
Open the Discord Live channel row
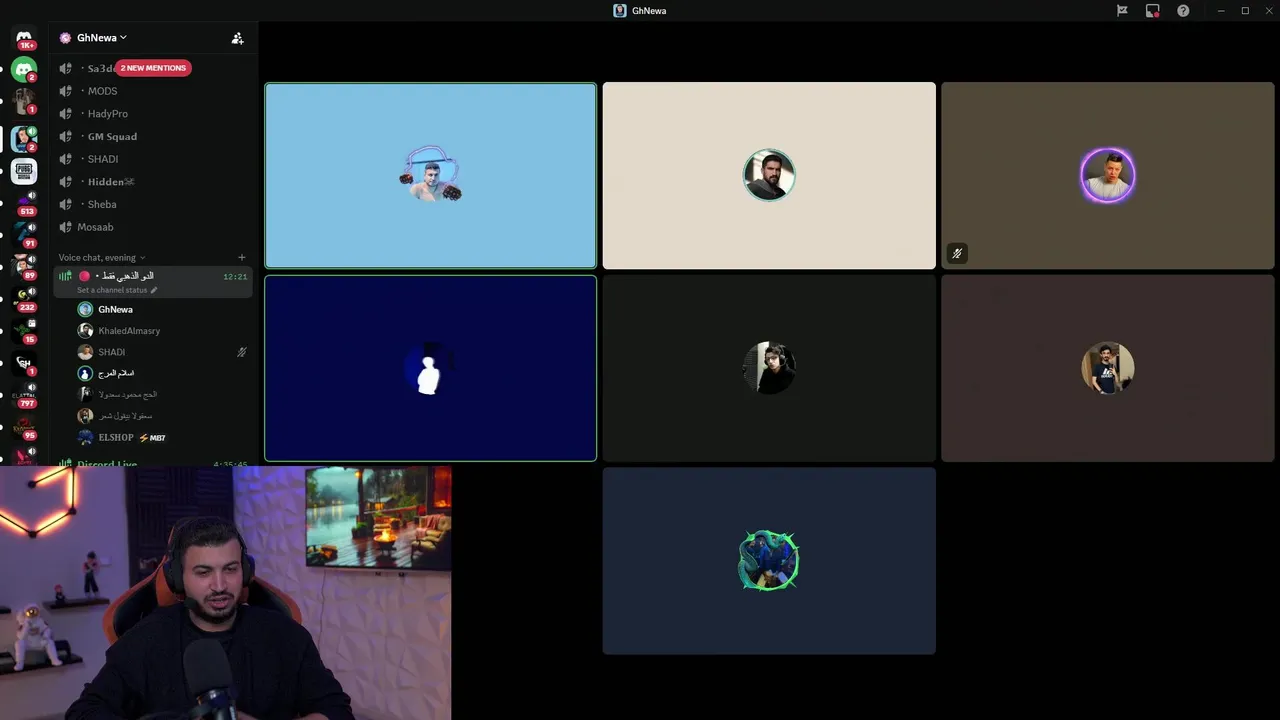153,464
